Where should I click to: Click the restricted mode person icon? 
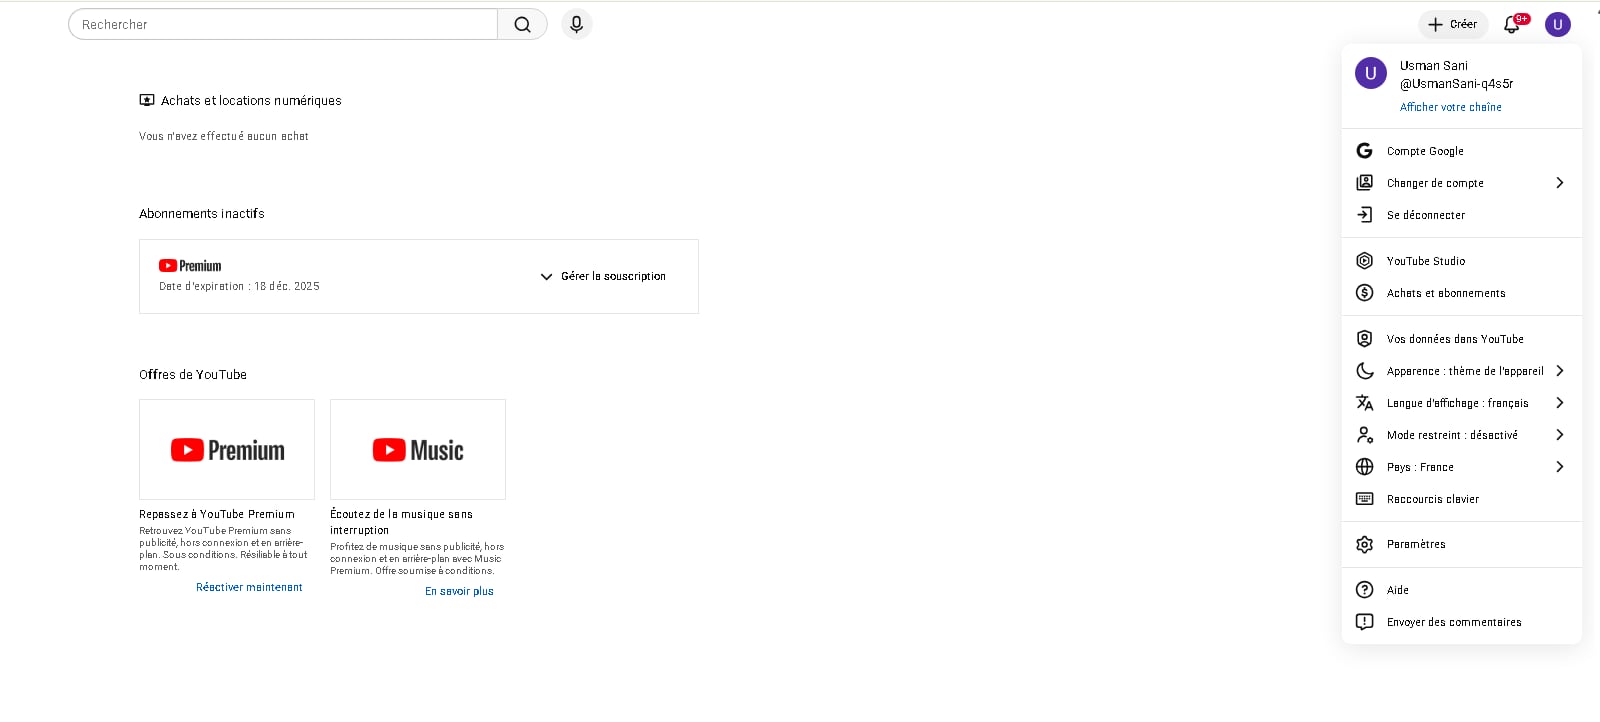click(1364, 435)
